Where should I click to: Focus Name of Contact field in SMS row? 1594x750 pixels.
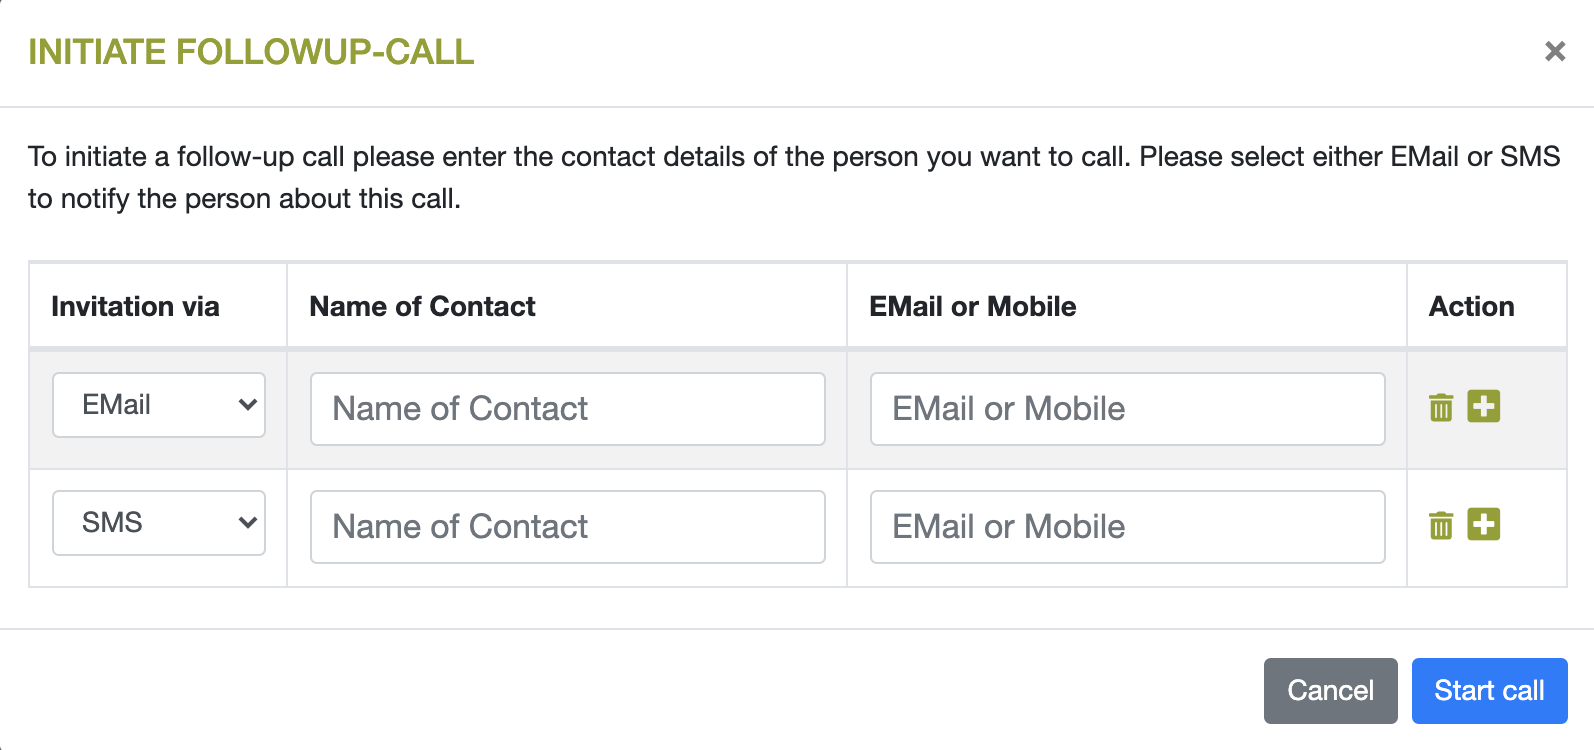[x=567, y=527]
